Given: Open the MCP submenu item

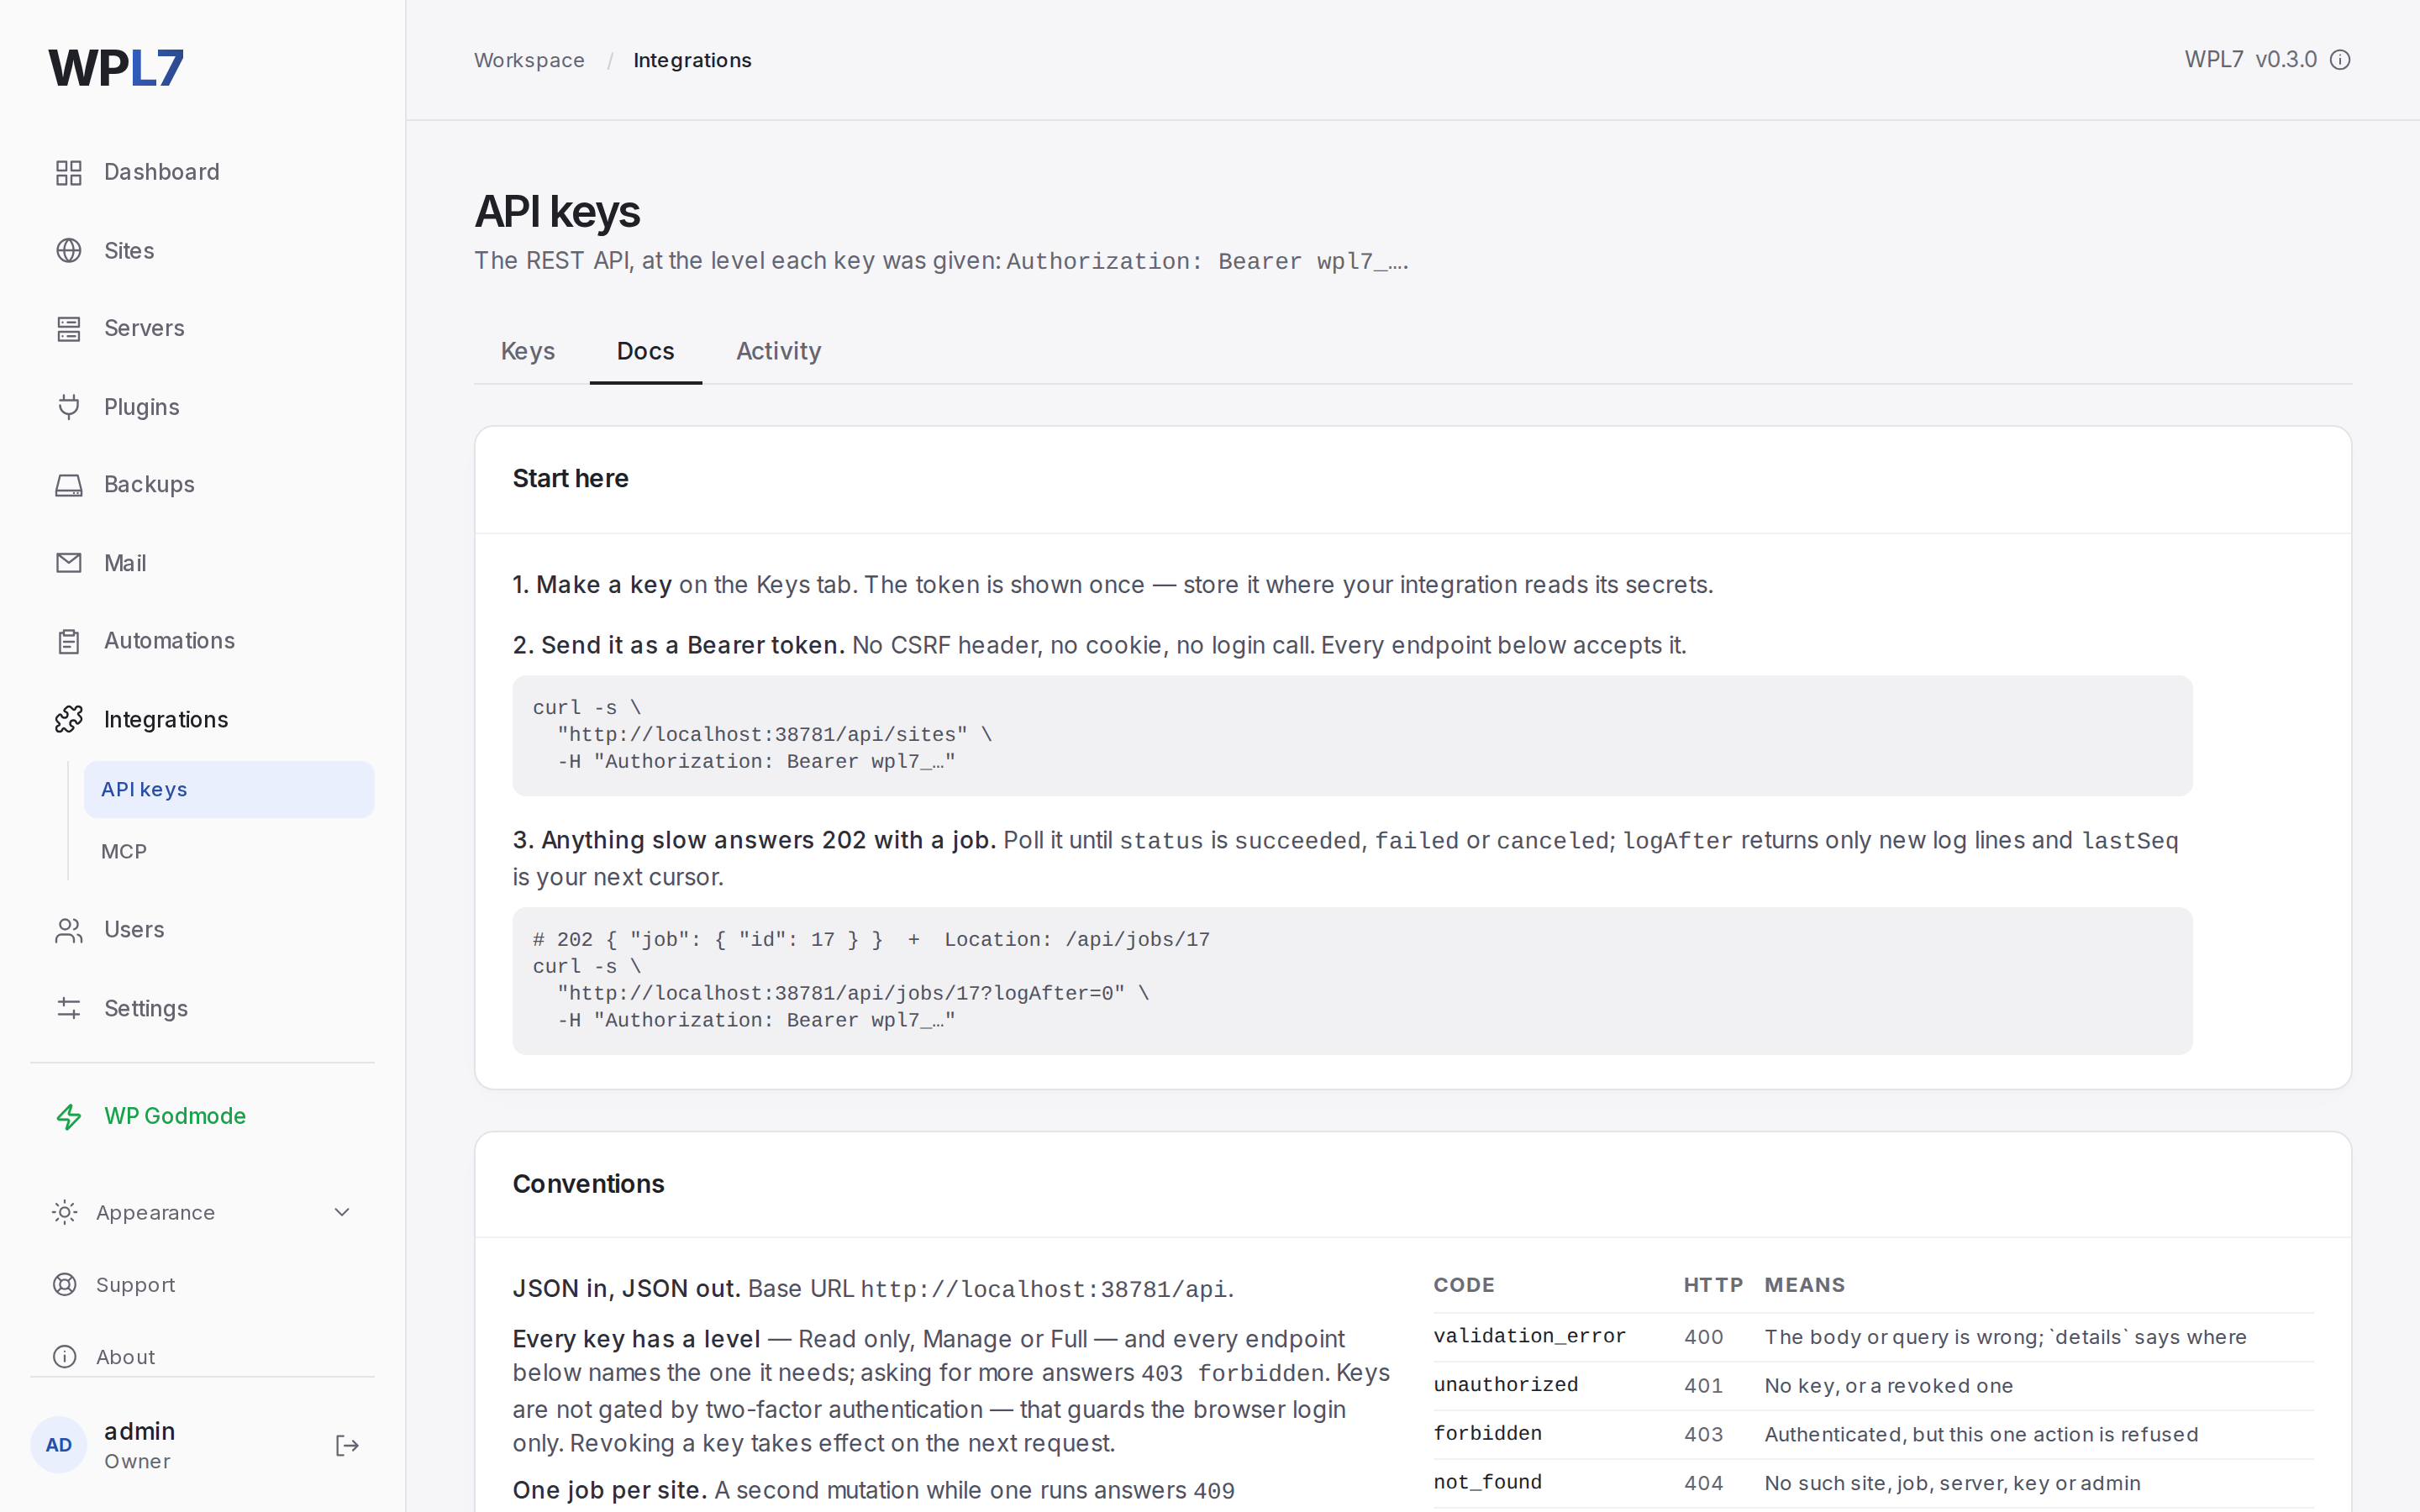Looking at the screenshot, I should (x=229, y=851).
